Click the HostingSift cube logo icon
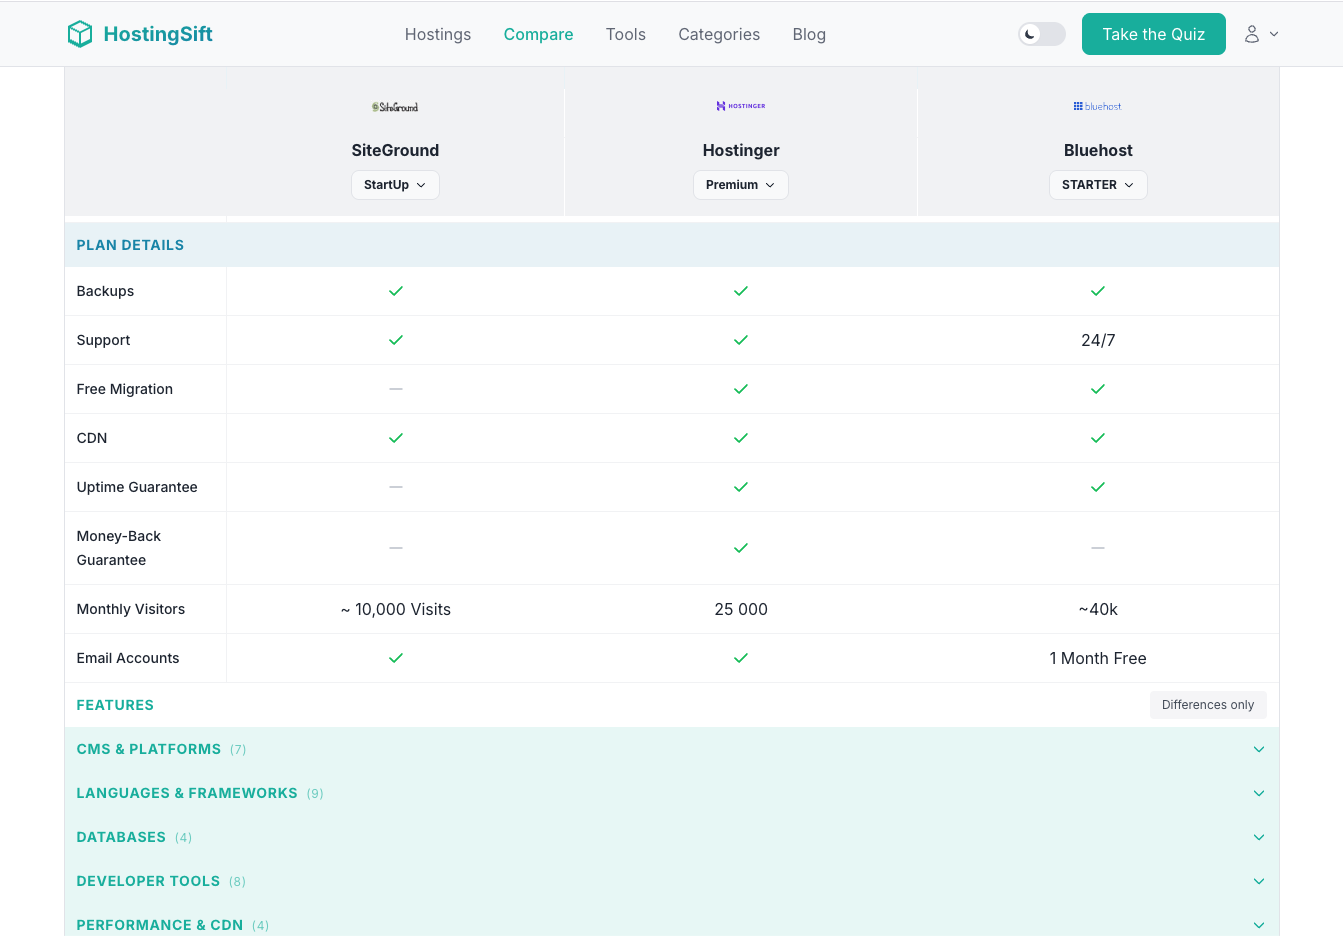This screenshot has height=936, width=1343. (x=80, y=34)
